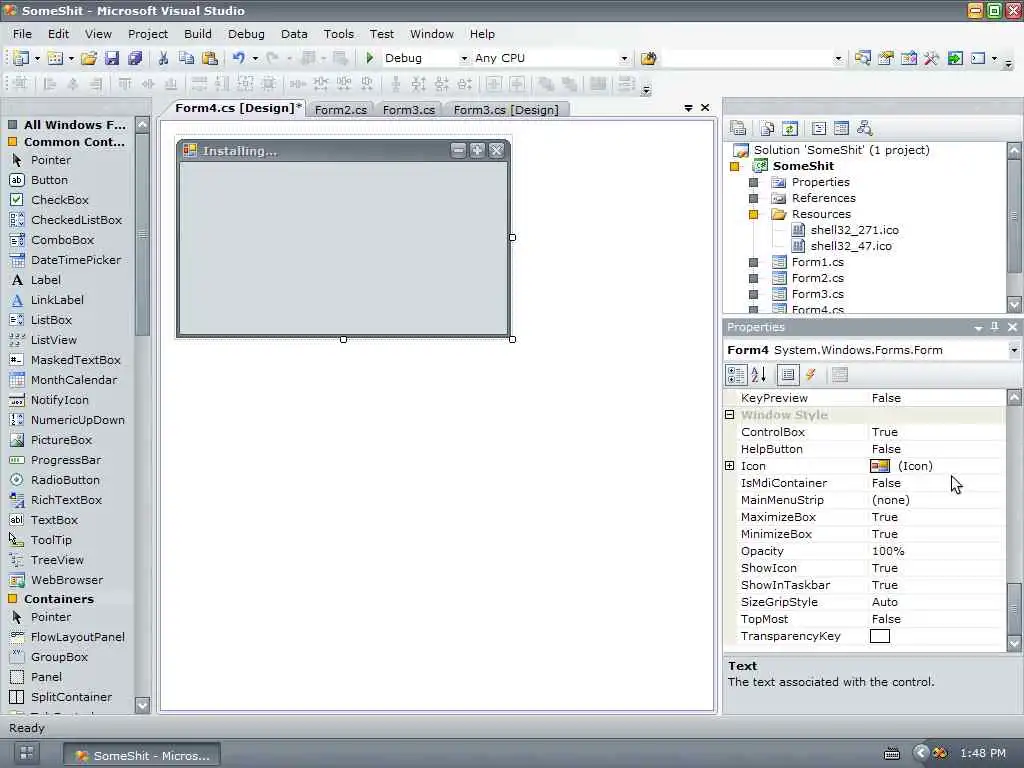Image resolution: width=1024 pixels, height=768 pixels.
Task: Collapse the Resources folder in Solution Explorer
Action: (x=753, y=214)
